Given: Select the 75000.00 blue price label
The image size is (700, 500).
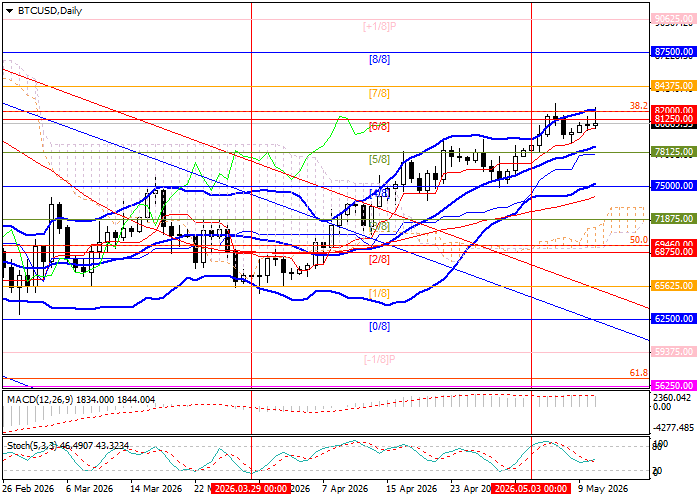Looking at the screenshot, I should click(x=674, y=186).
